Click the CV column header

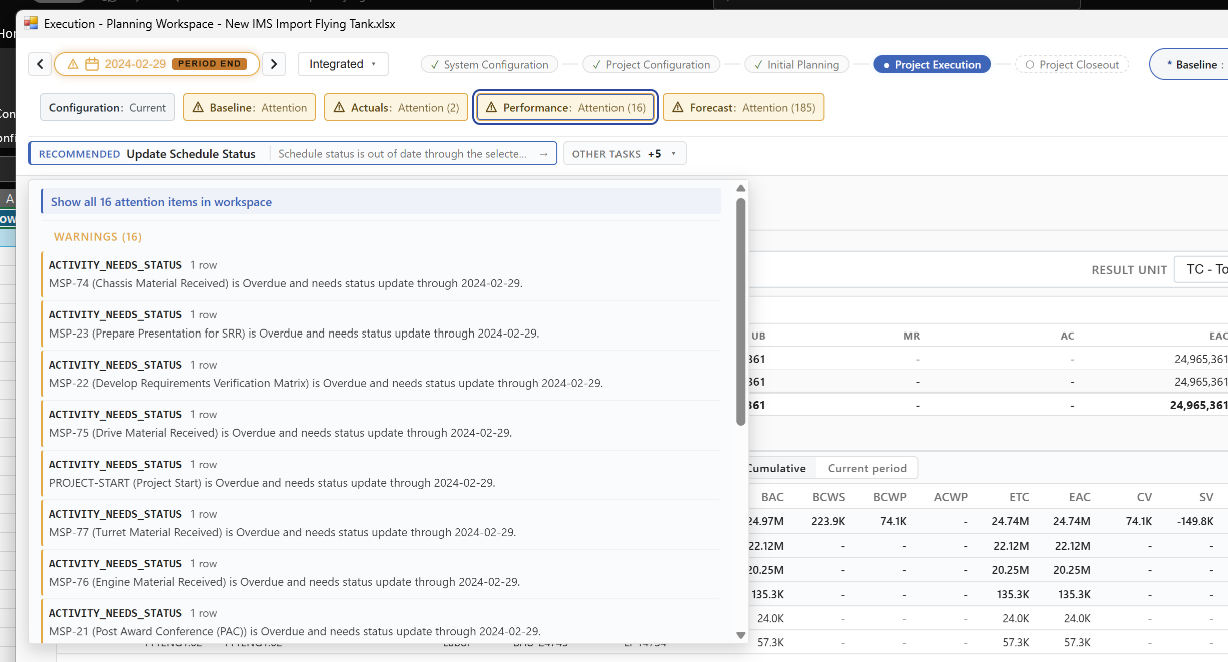(1144, 496)
